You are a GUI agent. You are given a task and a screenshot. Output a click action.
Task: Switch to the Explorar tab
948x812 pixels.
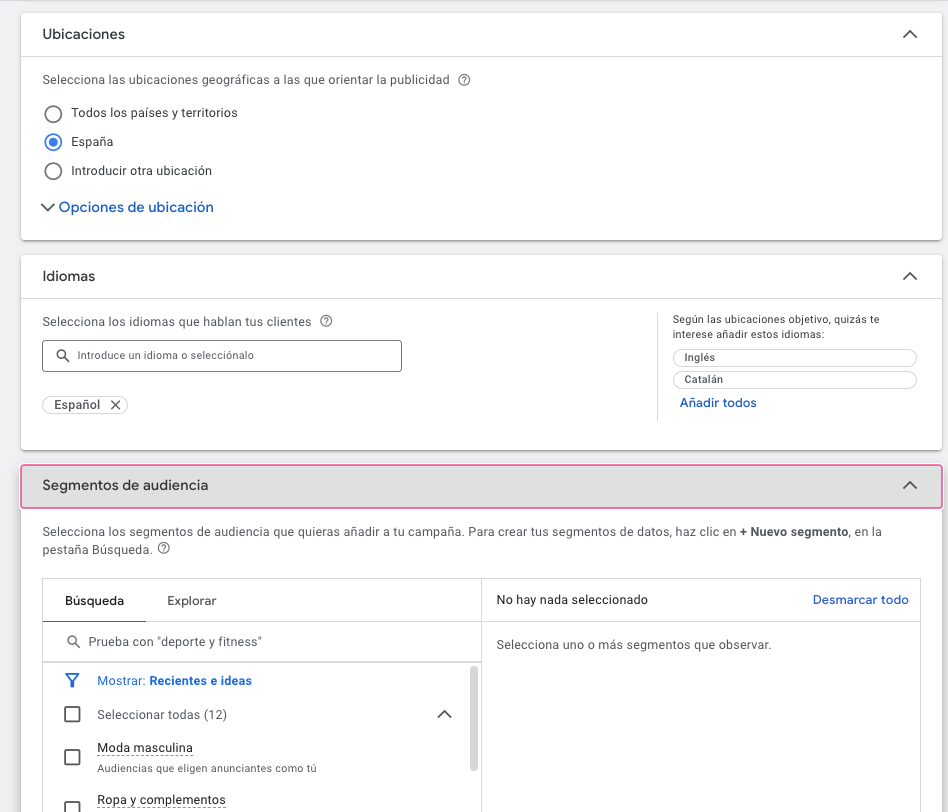(x=190, y=600)
